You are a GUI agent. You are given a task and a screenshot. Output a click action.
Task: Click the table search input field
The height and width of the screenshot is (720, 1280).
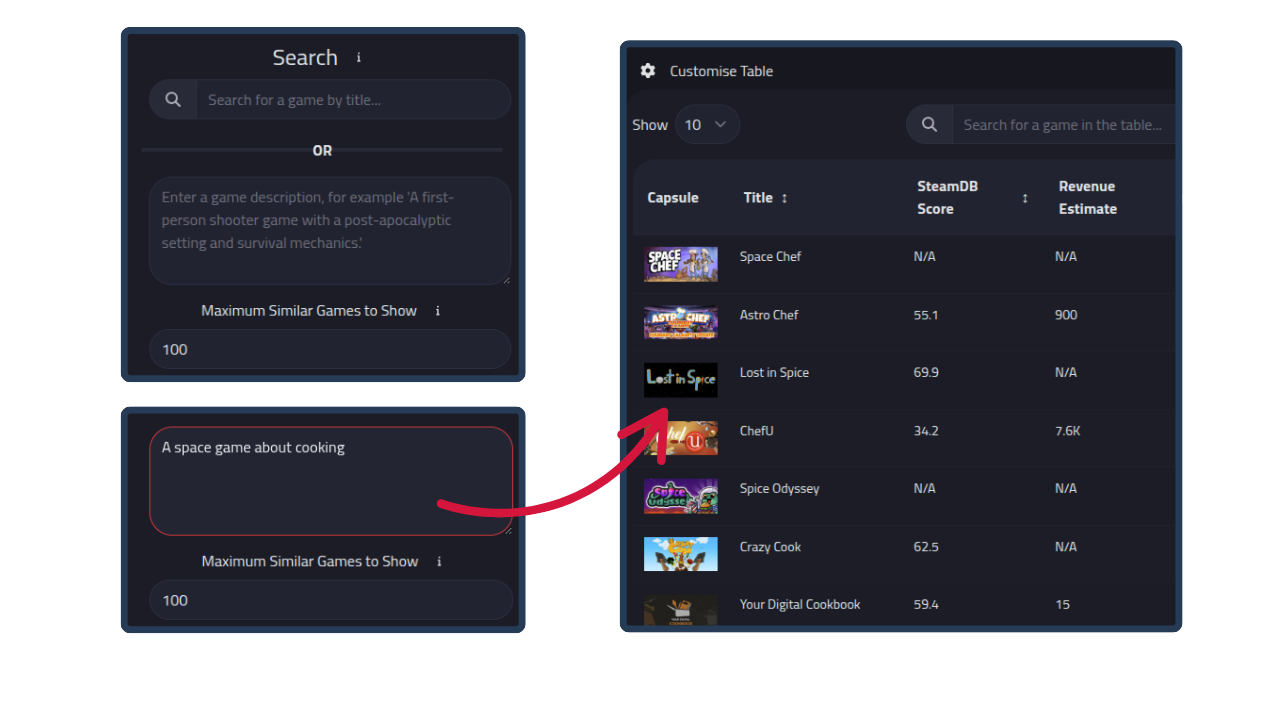pyautogui.click(x=1062, y=125)
